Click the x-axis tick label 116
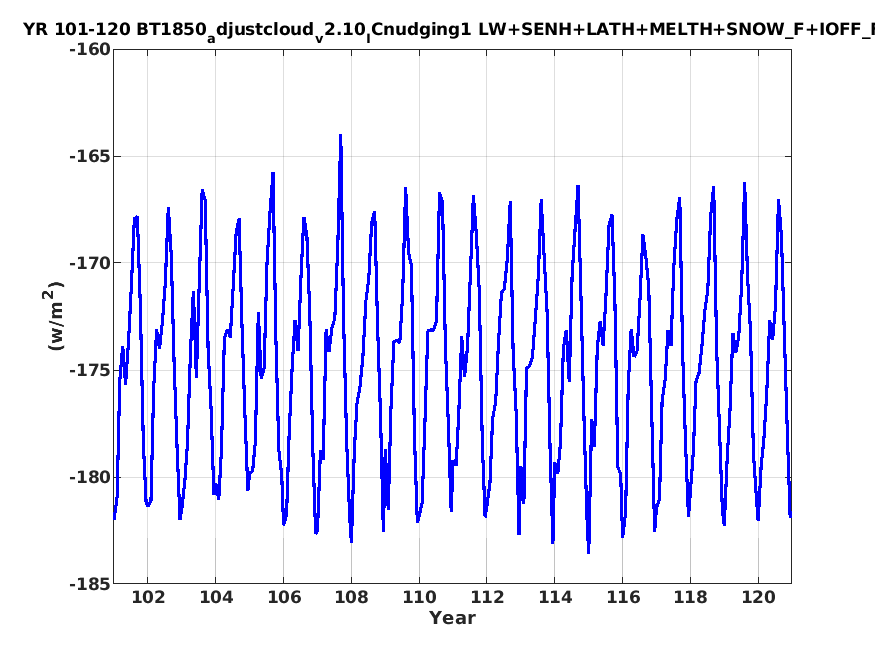 [623, 597]
